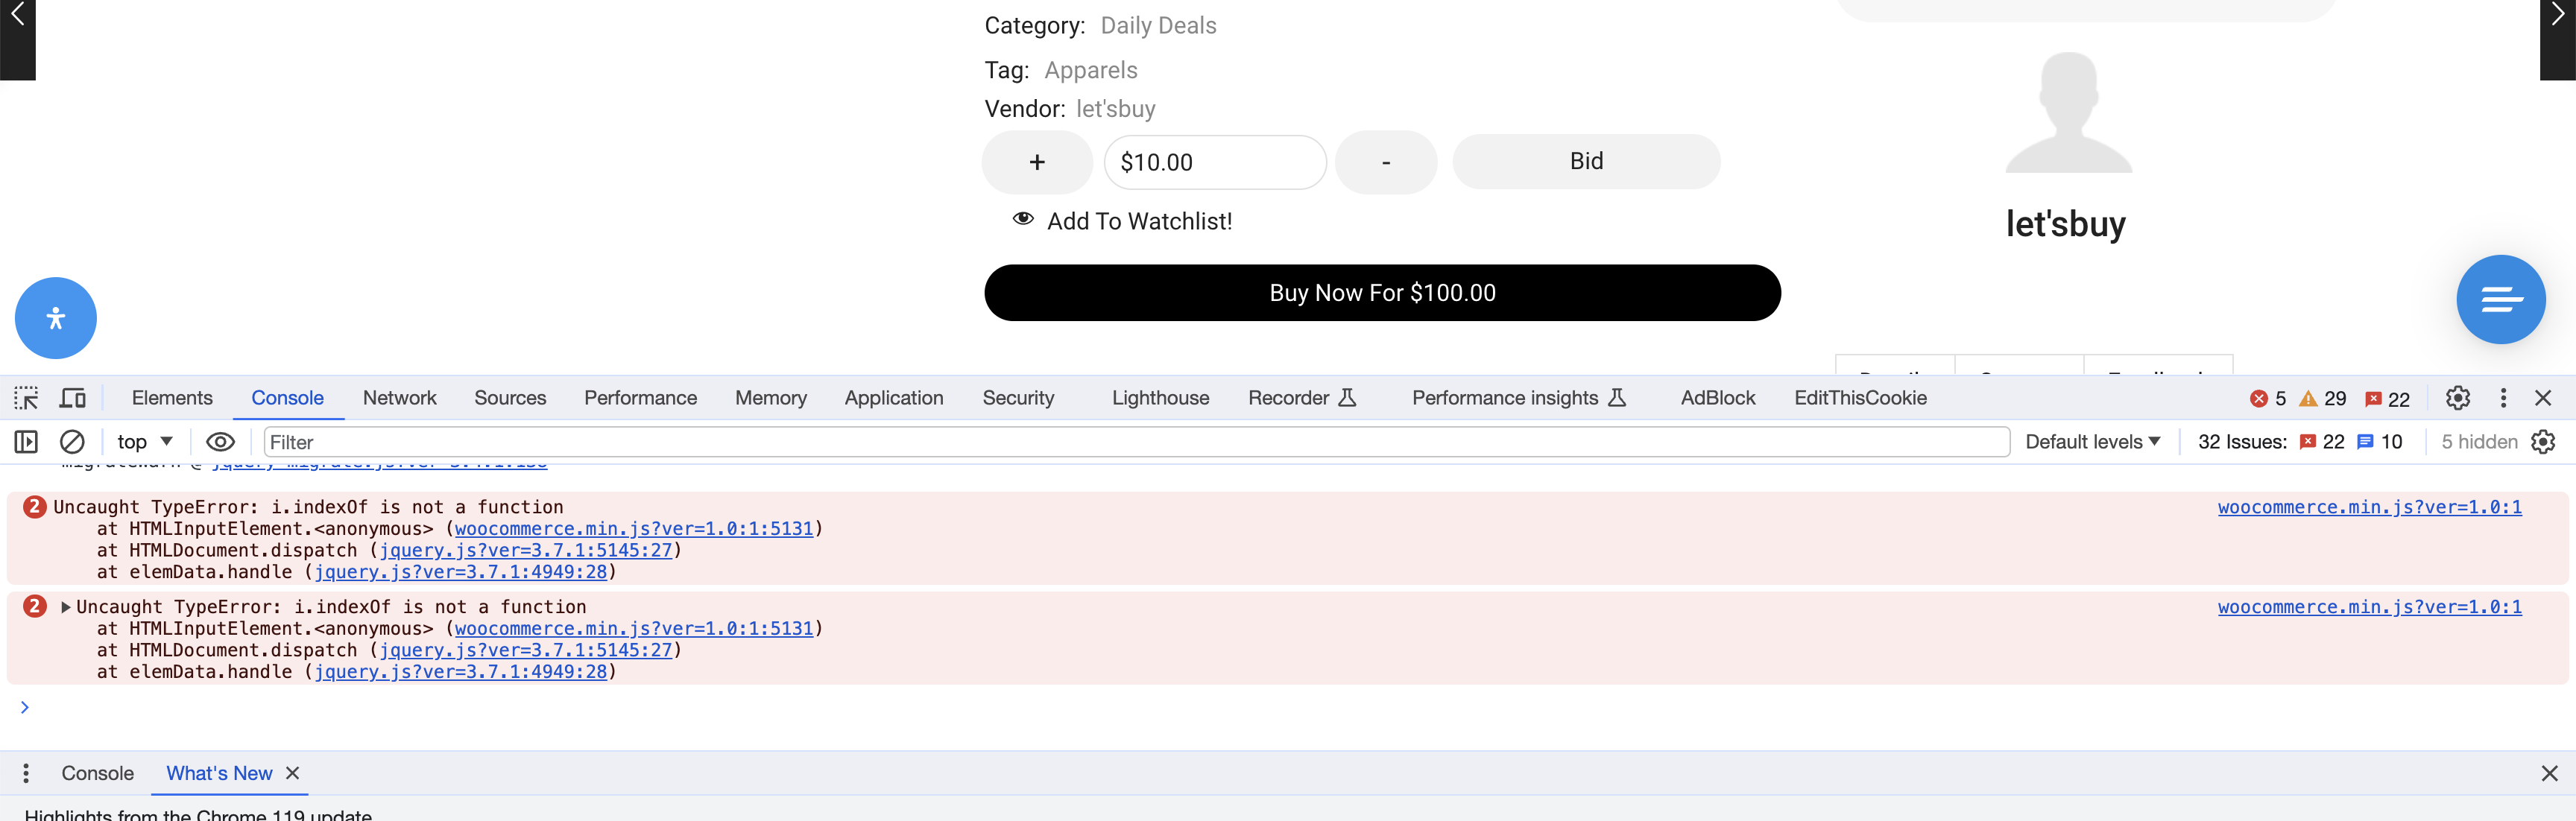2576x821 pixels.
Task: Open the drawer three-dot menu beside Console
Action: [26, 773]
